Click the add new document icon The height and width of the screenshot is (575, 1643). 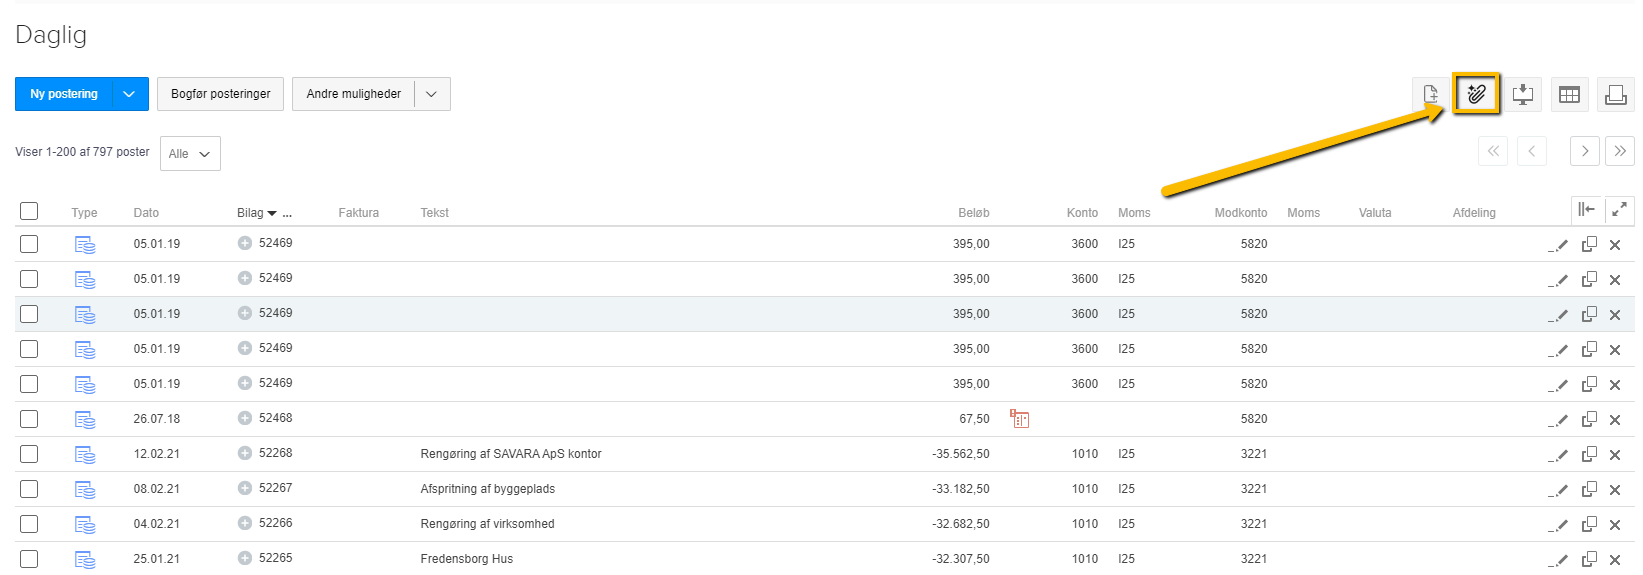click(1430, 94)
